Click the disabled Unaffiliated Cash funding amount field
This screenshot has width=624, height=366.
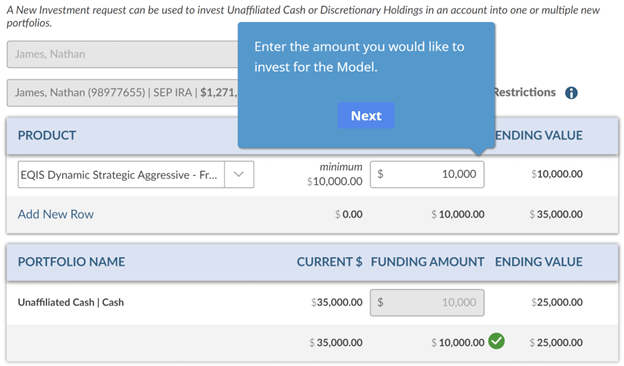tap(427, 302)
